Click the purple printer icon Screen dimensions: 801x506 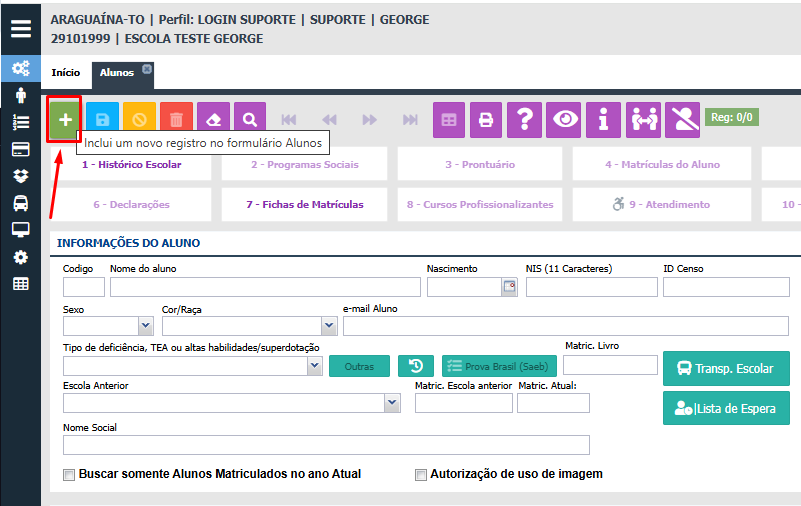click(x=486, y=120)
